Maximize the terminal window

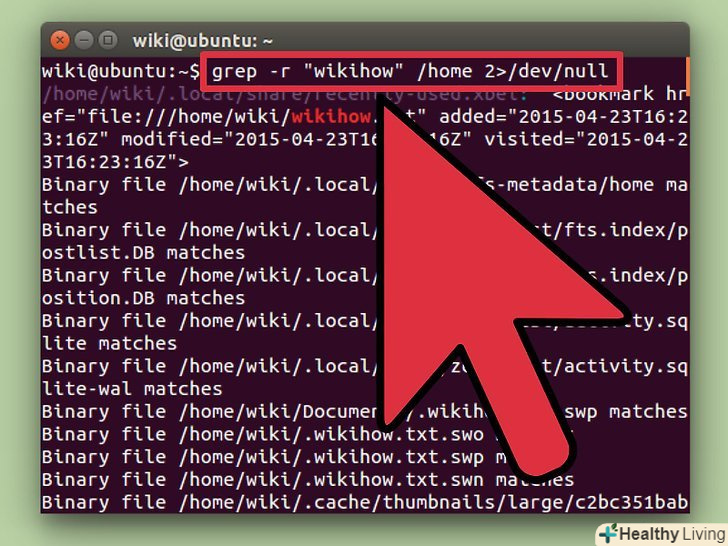108,40
